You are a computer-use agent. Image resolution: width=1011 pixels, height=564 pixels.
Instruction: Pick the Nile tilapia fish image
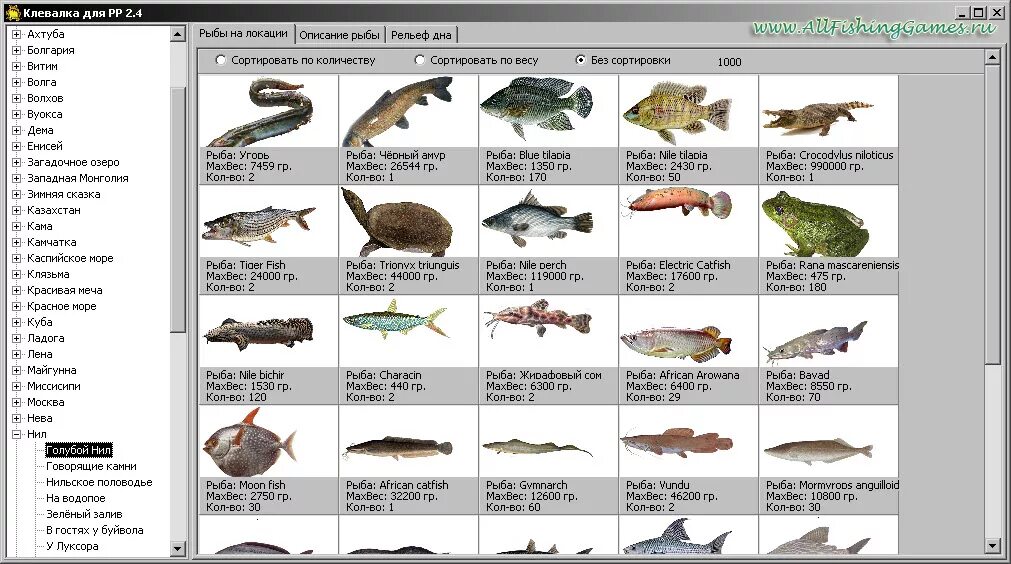[688, 112]
